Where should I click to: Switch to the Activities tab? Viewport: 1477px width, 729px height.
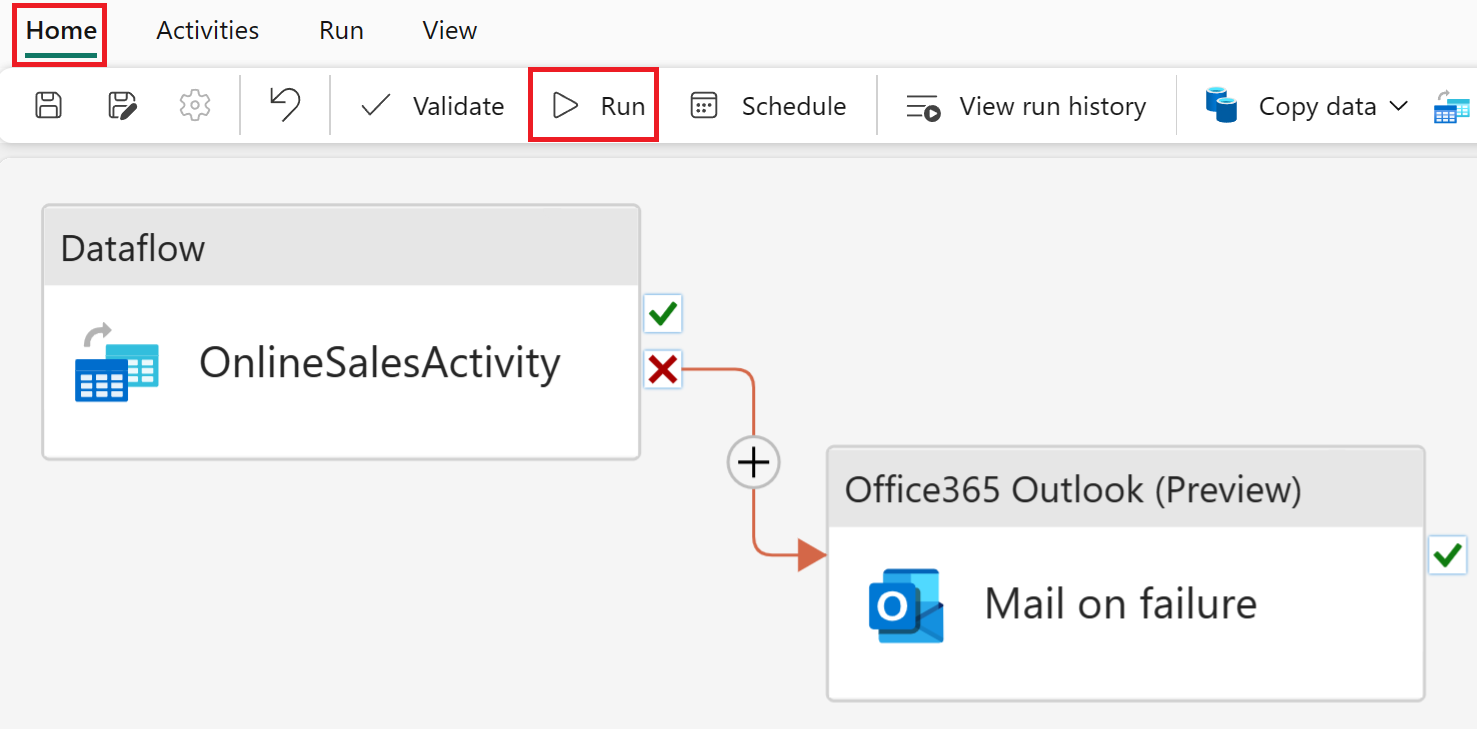(x=207, y=30)
